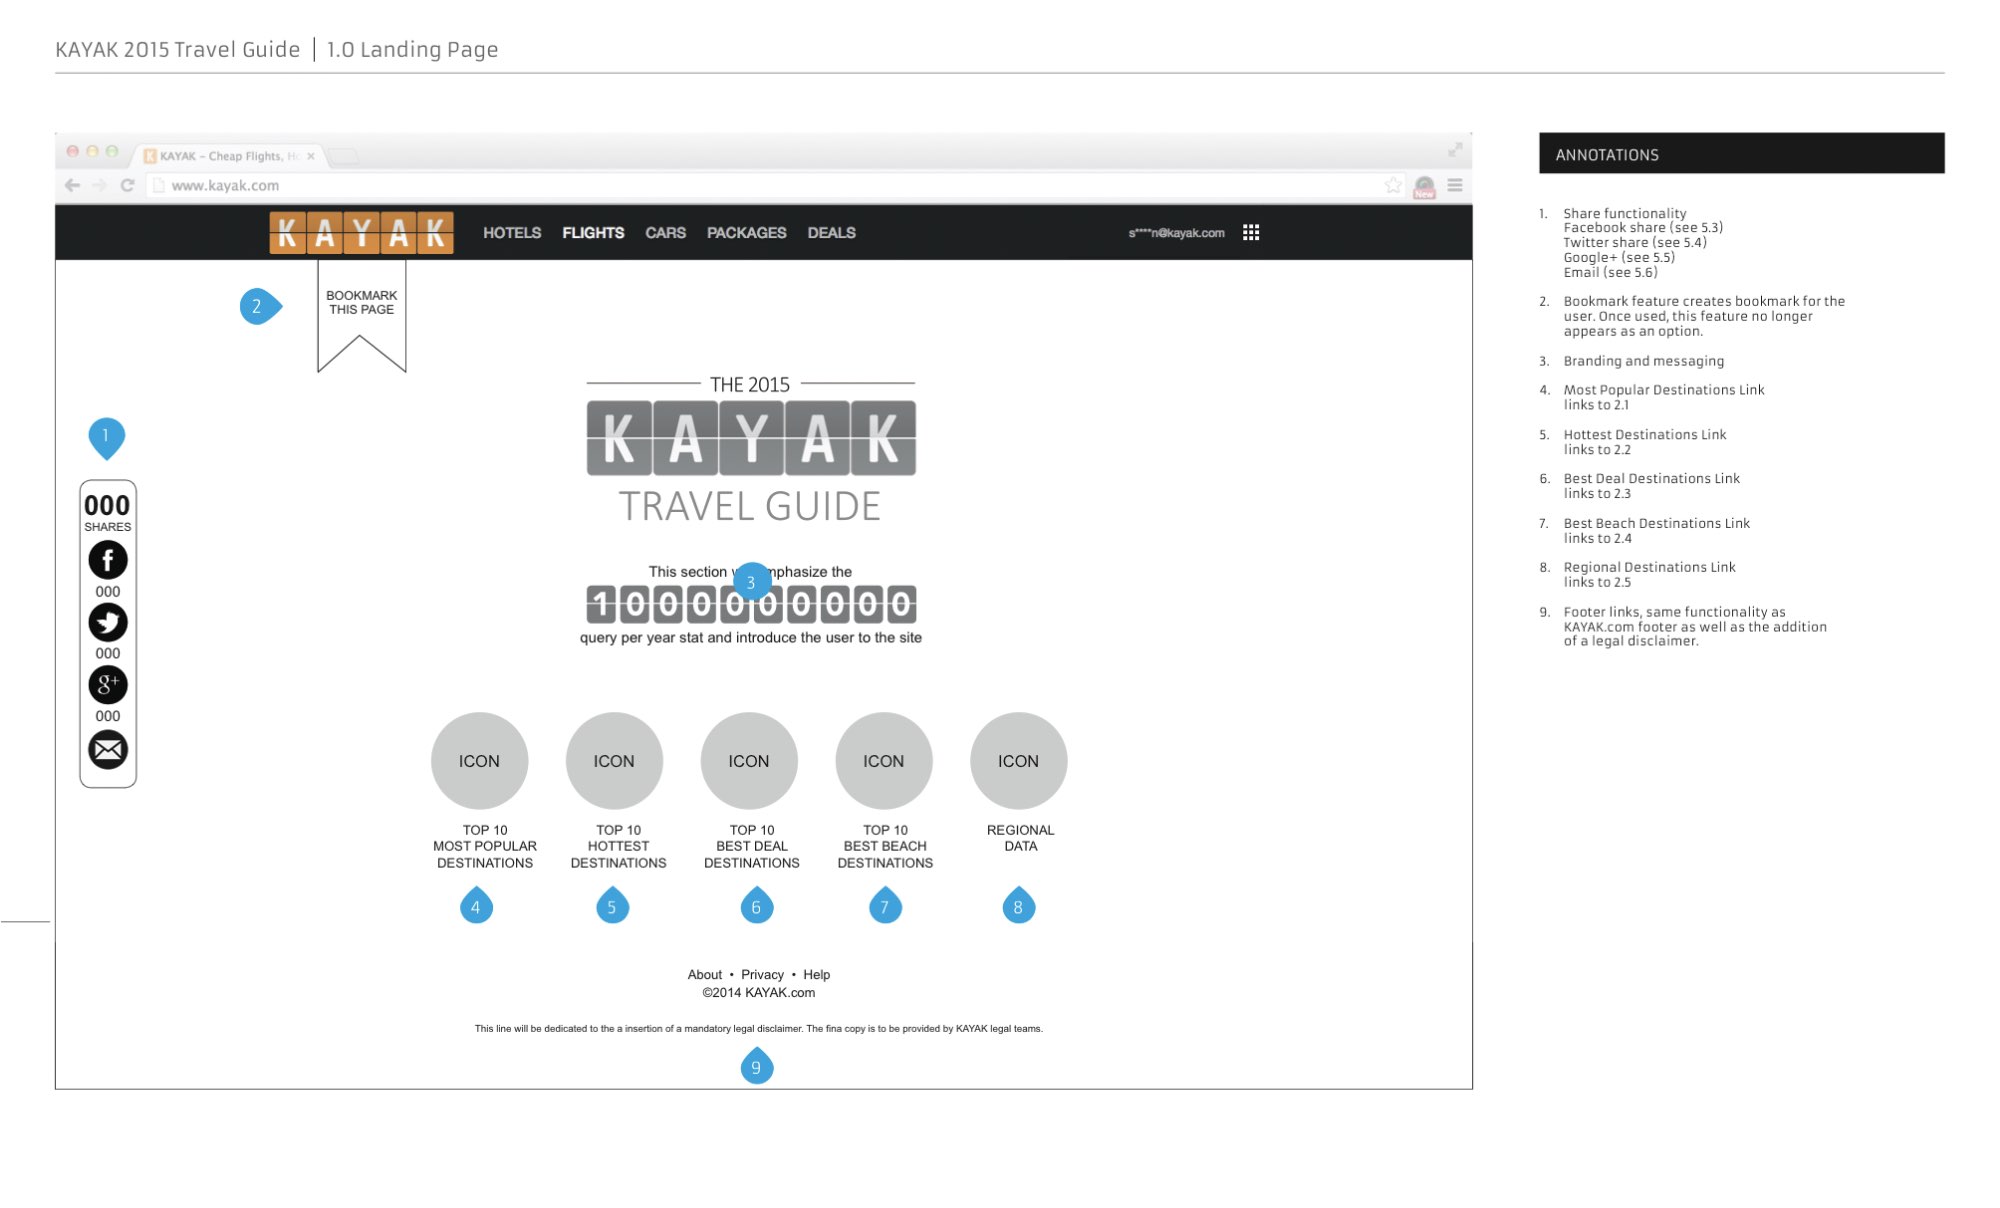
Task: Click the browser bookmark star icon
Action: (1393, 185)
